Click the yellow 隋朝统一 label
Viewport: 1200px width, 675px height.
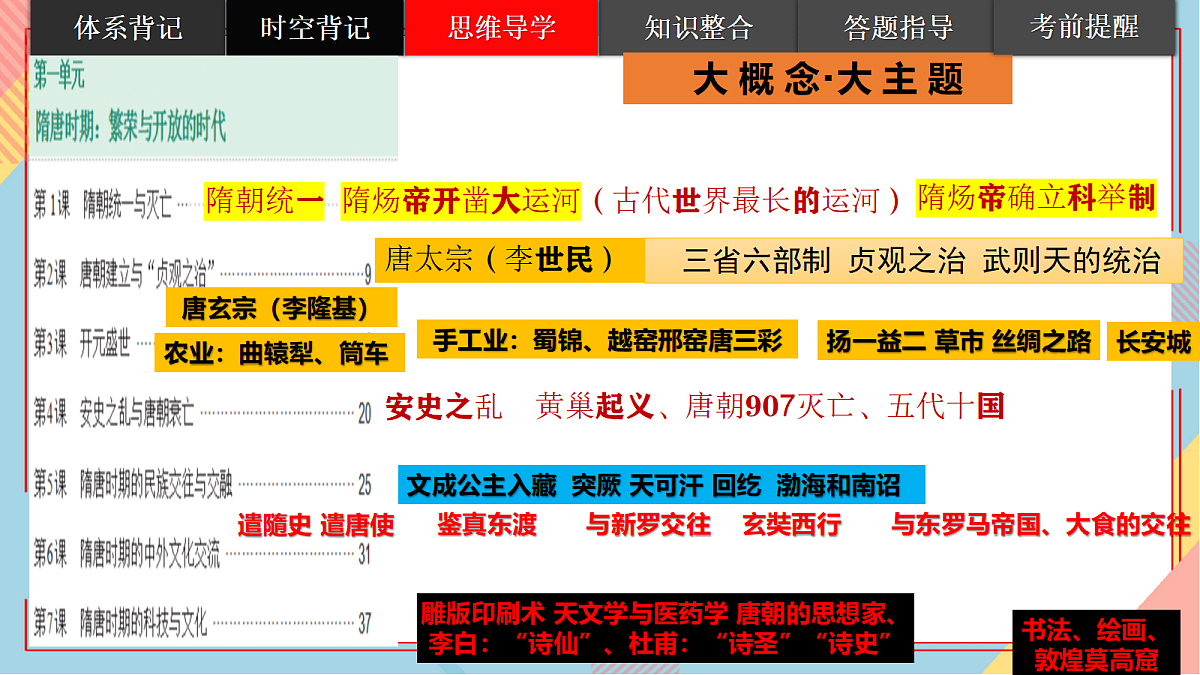coord(265,200)
